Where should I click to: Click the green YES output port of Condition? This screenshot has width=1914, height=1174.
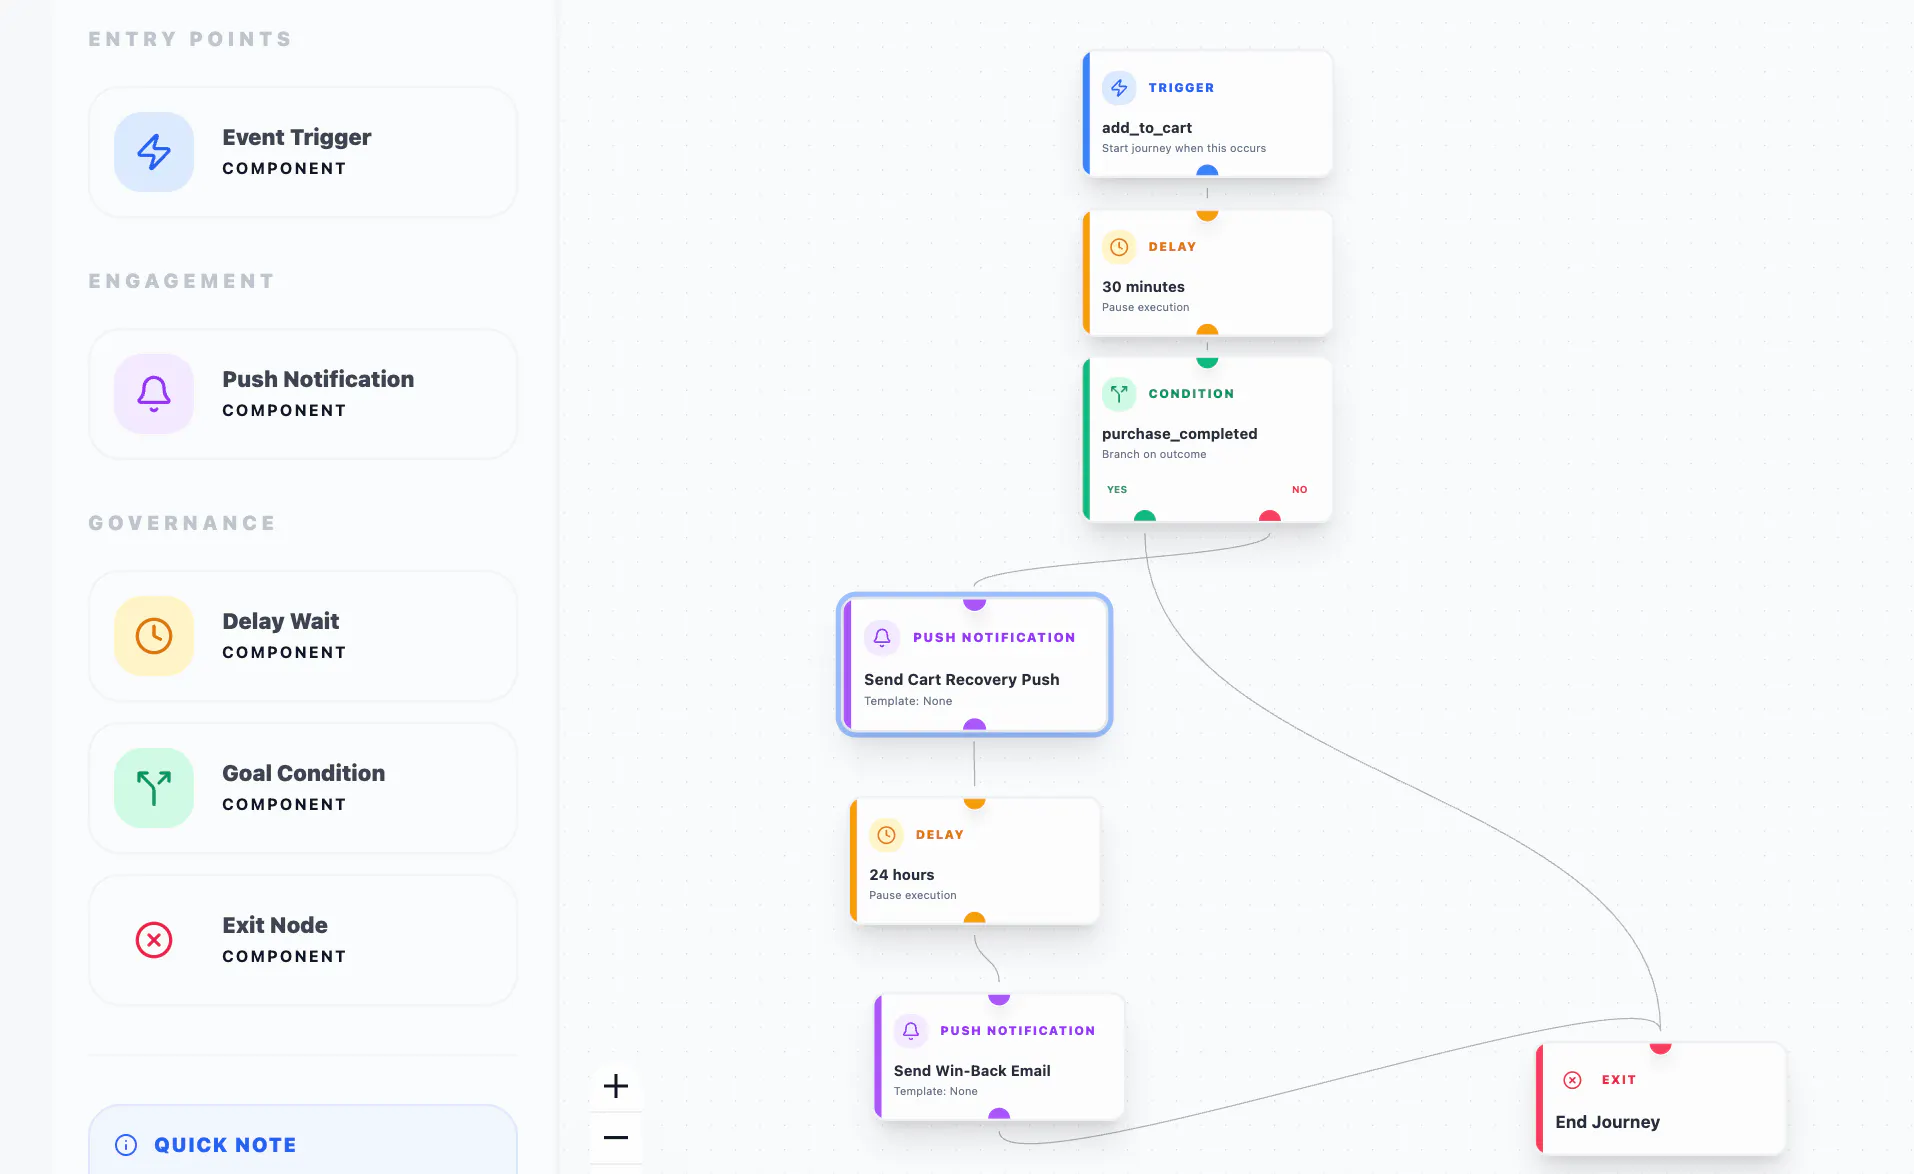(1145, 516)
